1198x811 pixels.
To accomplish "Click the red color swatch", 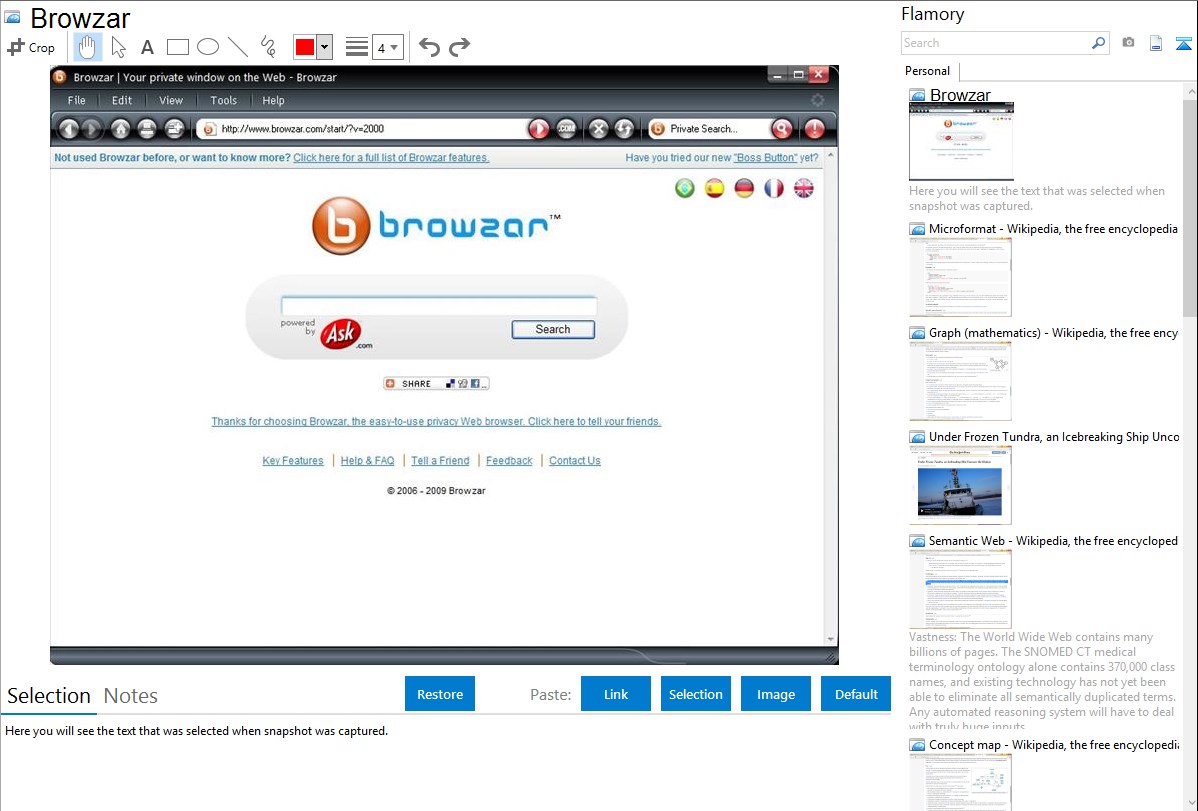I will [x=305, y=47].
